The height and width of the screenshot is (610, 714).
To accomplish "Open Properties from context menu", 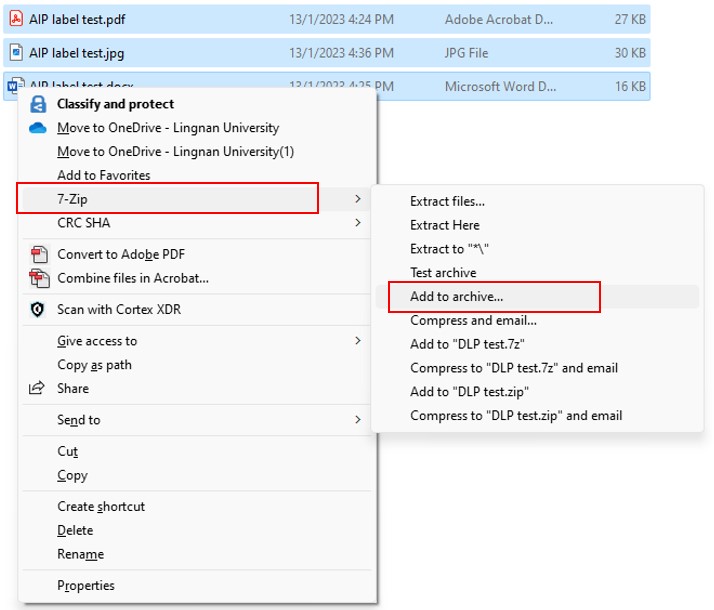I will pyautogui.click(x=86, y=585).
